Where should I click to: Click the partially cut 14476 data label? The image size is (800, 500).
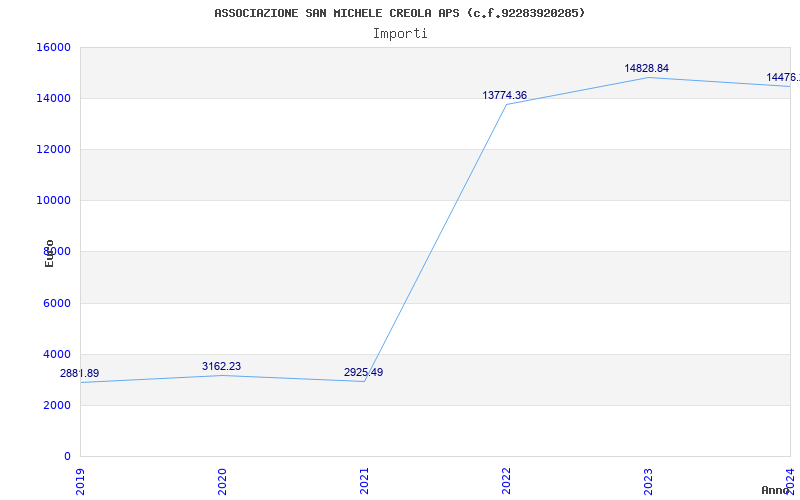click(x=783, y=78)
